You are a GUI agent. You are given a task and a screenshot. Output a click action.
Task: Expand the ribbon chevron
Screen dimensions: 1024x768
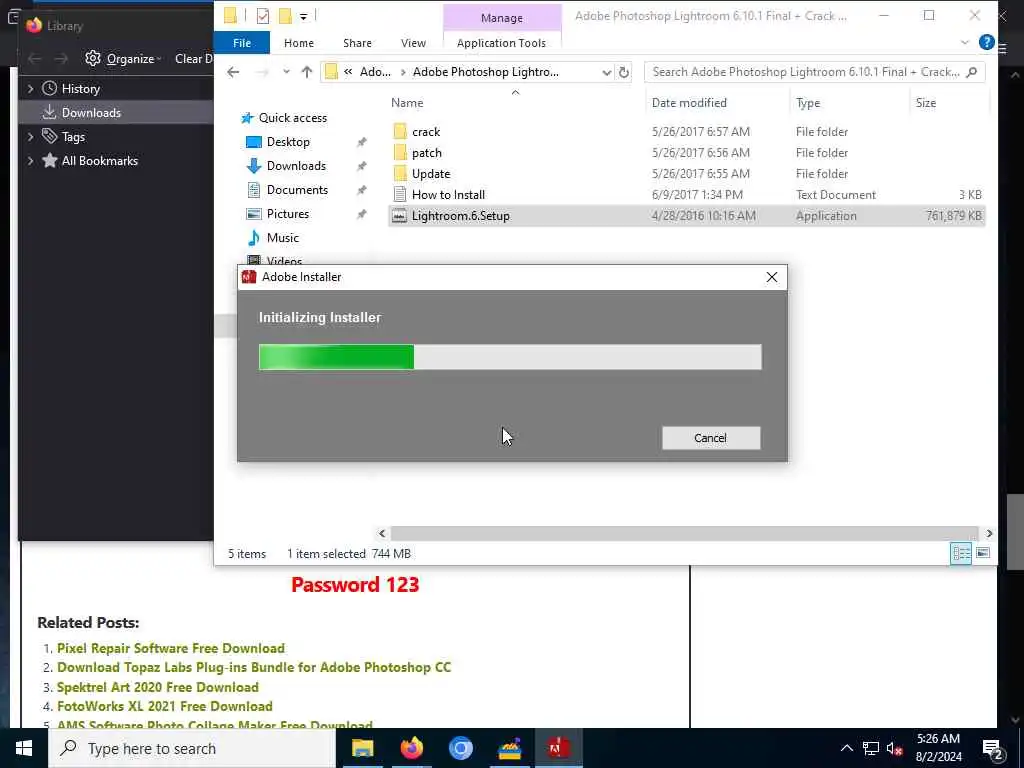[965, 42]
